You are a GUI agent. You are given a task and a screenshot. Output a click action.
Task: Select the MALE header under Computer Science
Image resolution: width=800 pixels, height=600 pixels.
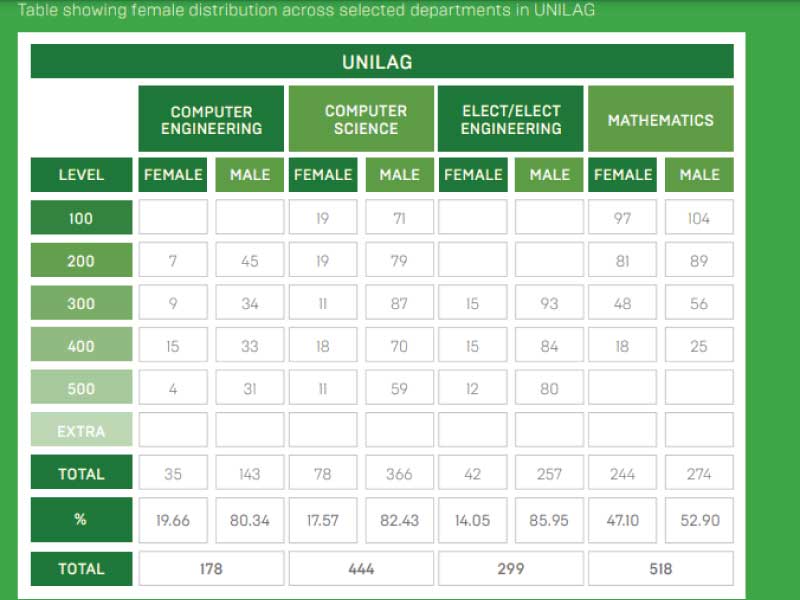(399, 174)
